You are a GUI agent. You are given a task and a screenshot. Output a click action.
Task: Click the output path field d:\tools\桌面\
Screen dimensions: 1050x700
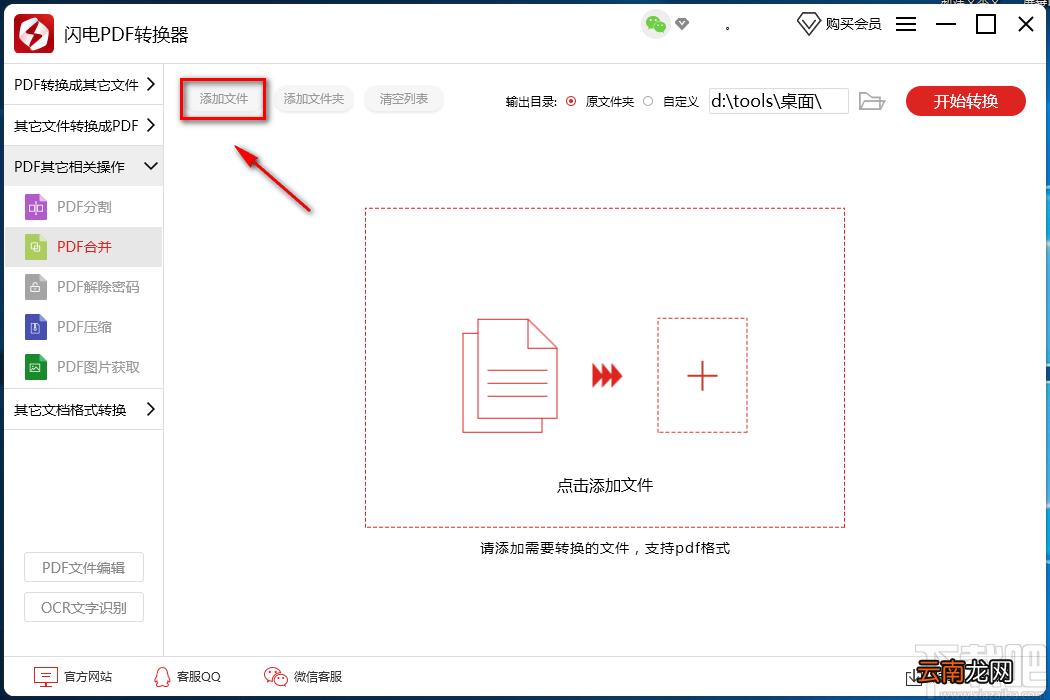779,101
